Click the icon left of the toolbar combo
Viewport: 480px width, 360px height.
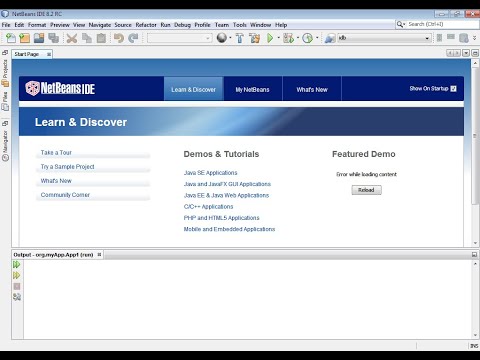(x=330, y=38)
